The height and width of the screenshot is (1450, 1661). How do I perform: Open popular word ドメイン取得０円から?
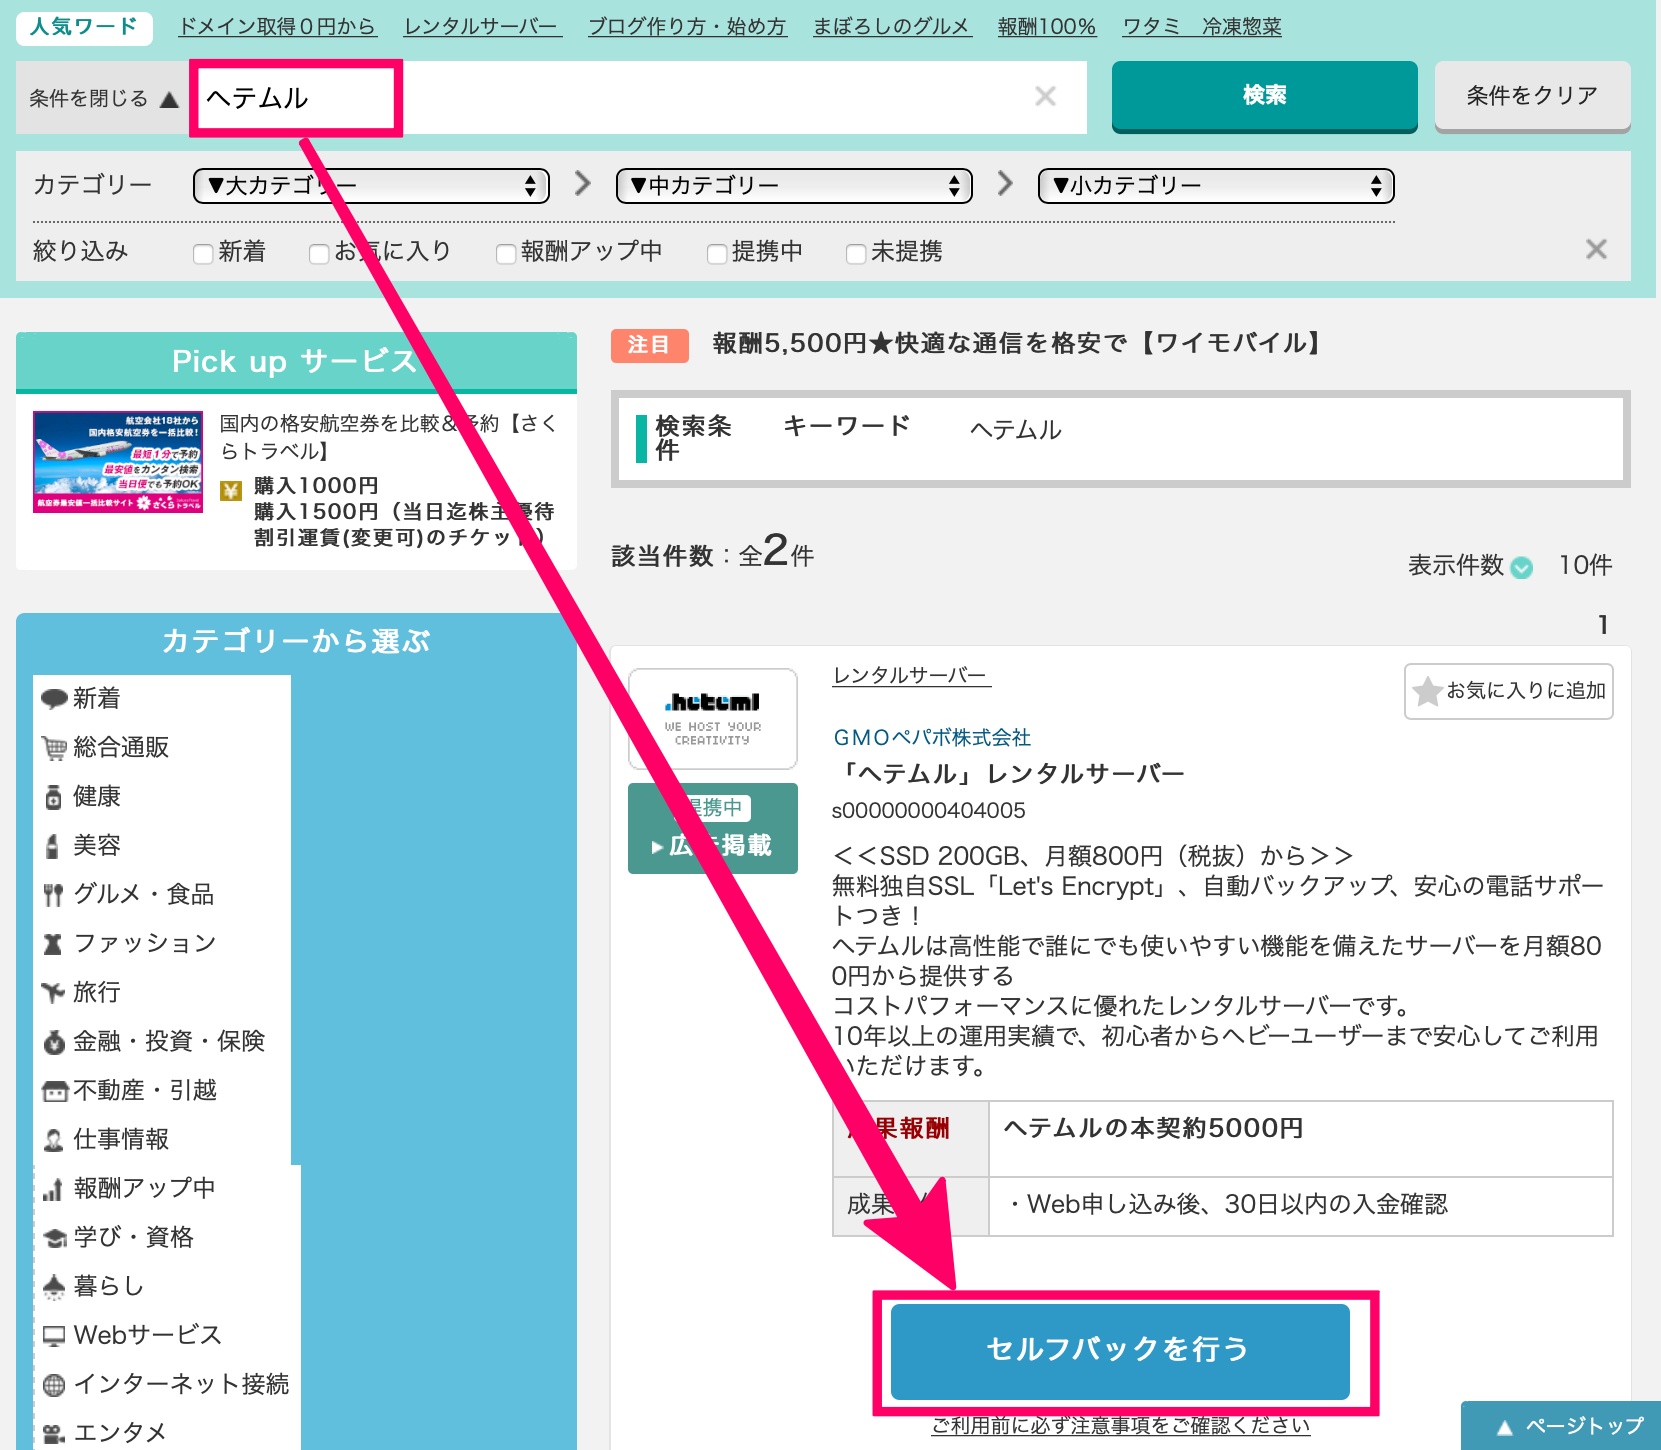coord(277,27)
